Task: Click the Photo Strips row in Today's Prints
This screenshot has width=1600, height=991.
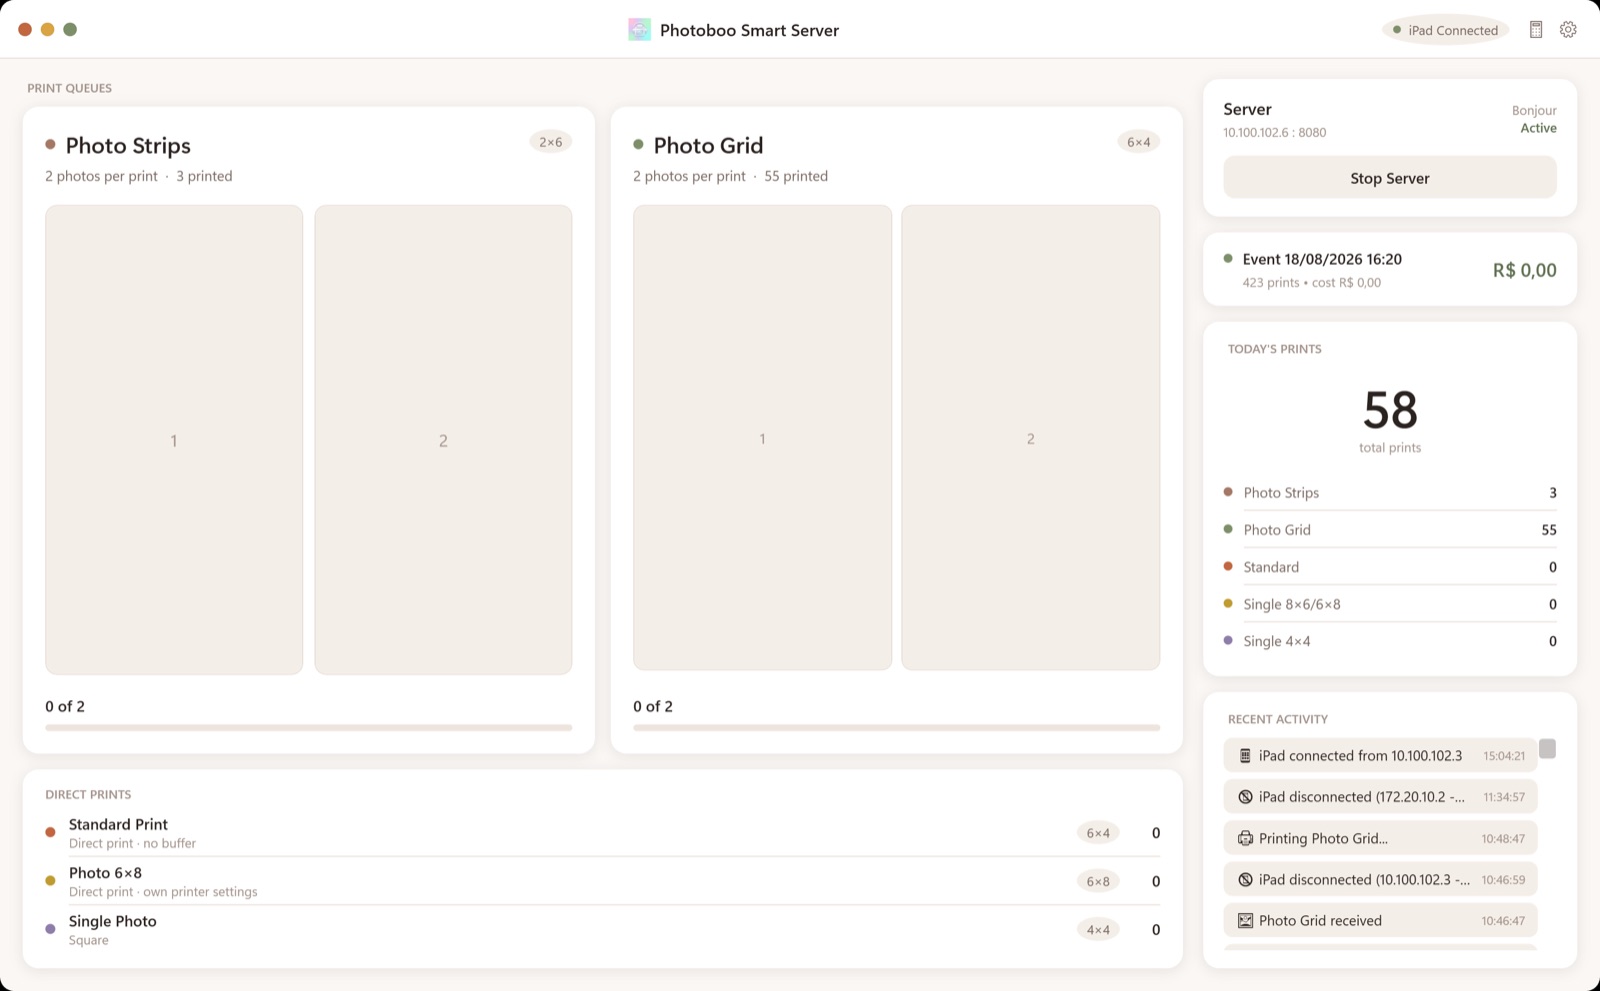Action: (x=1389, y=492)
